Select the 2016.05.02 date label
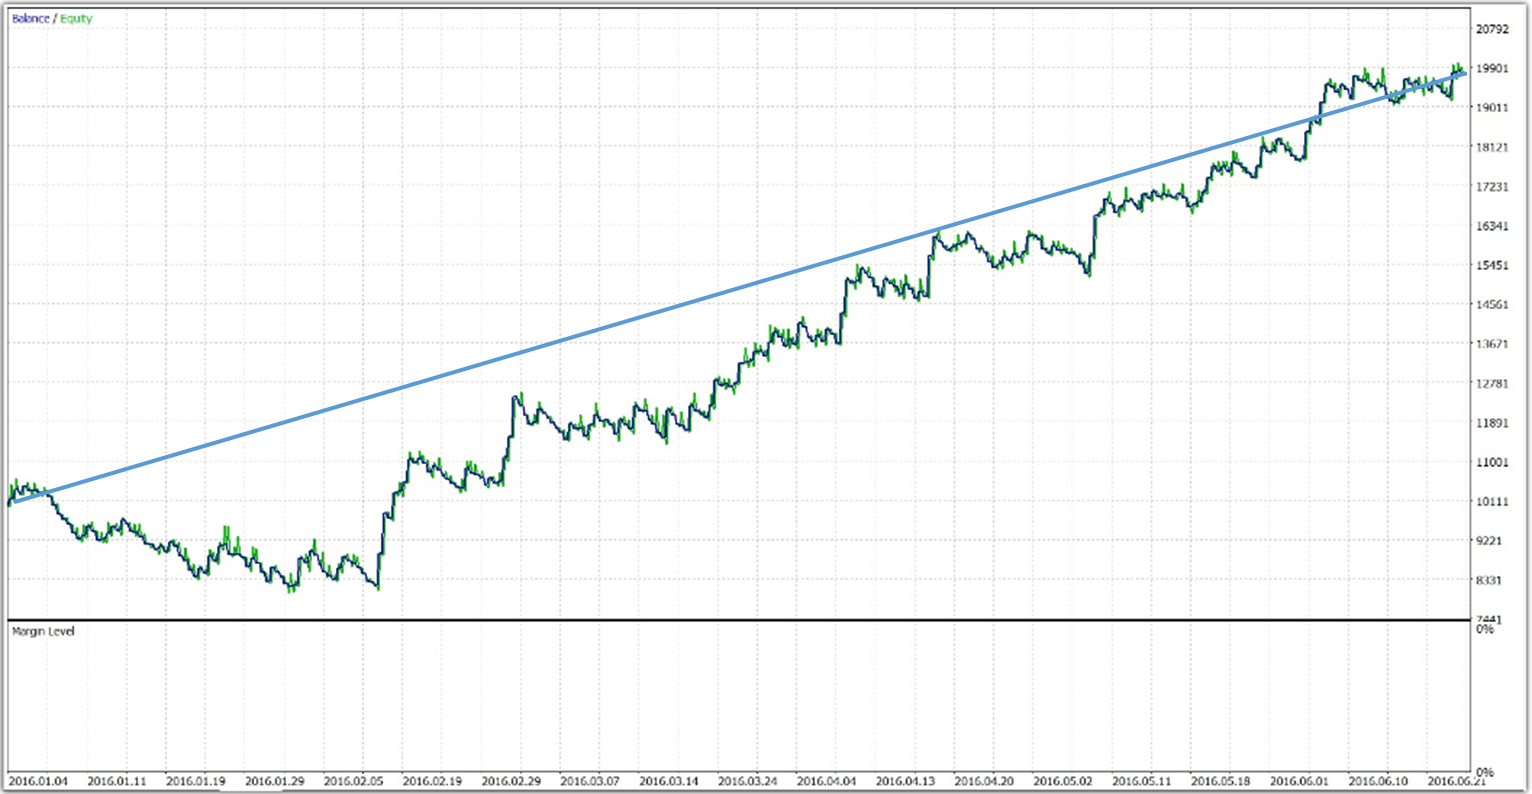Image resolution: width=1532 pixels, height=794 pixels. (x=1062, y=781)
